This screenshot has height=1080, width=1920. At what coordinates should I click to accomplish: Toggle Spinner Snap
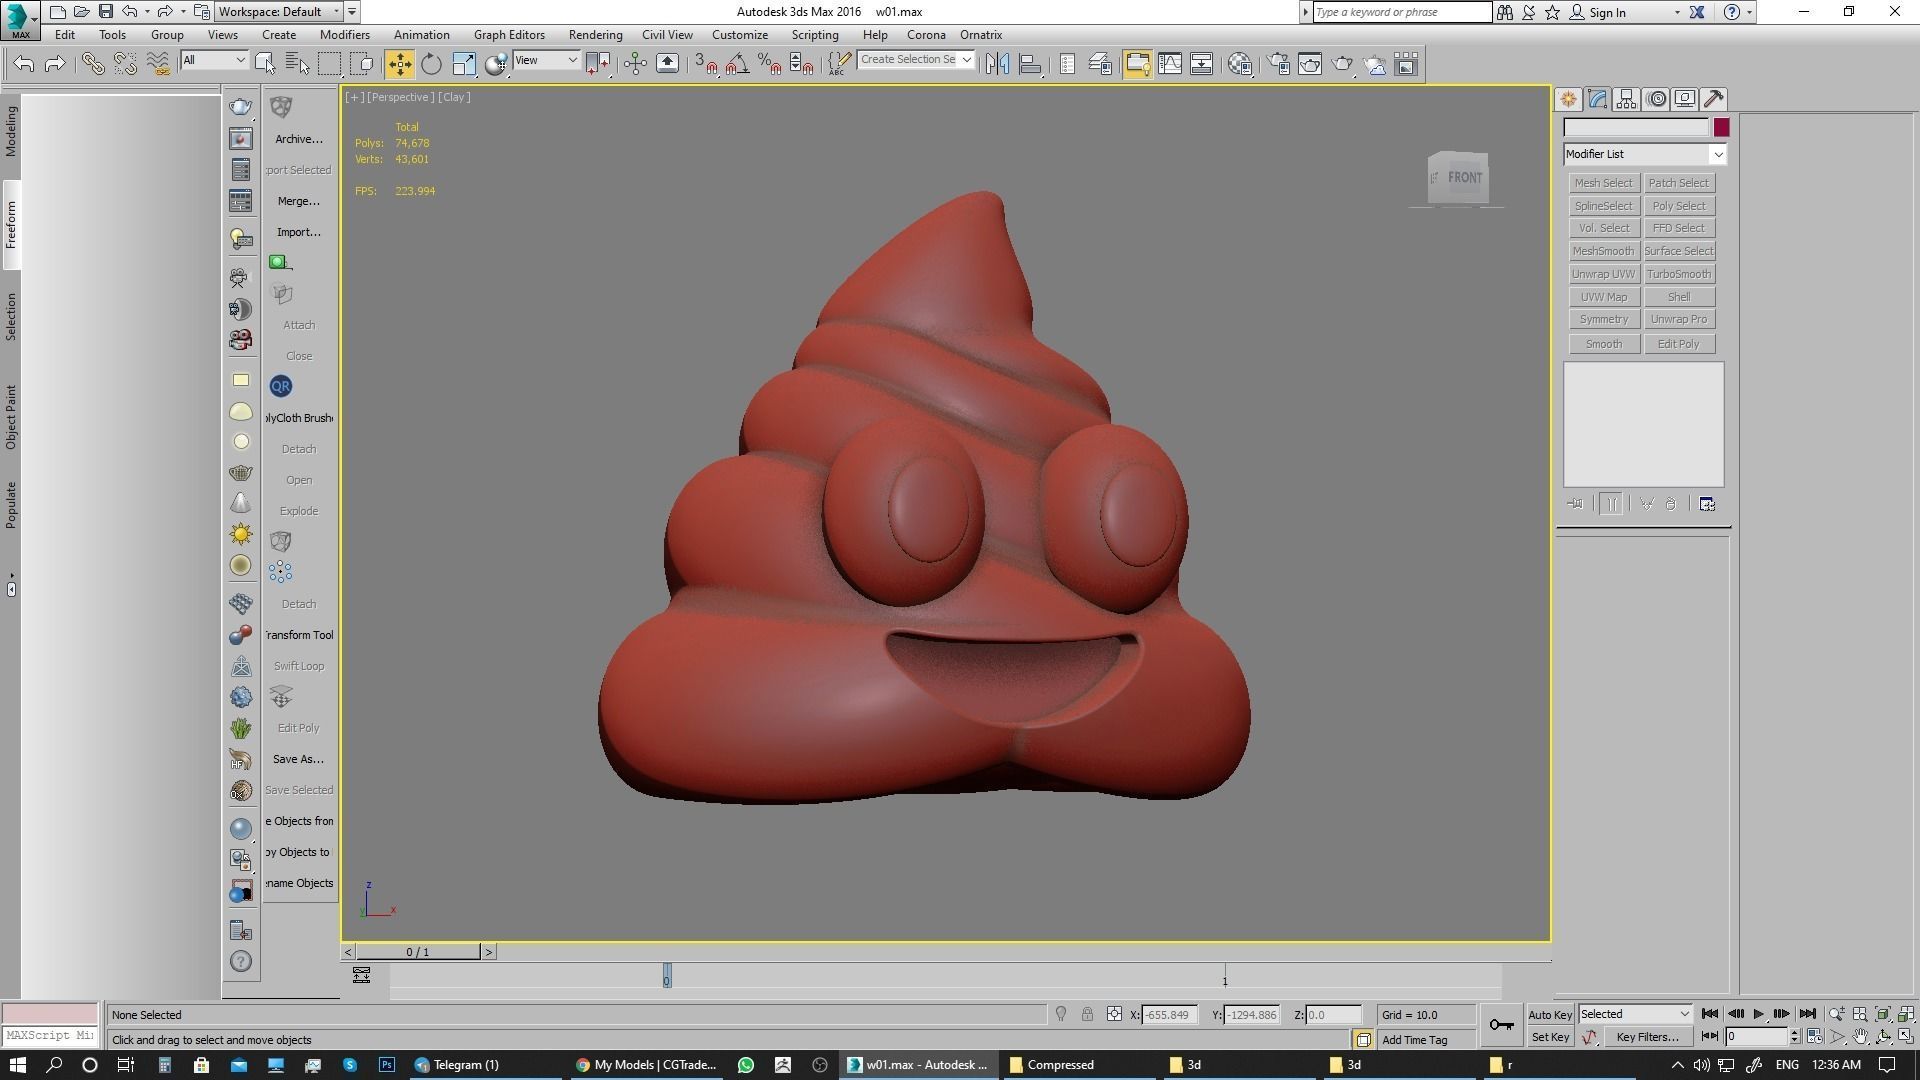(801, 64)
